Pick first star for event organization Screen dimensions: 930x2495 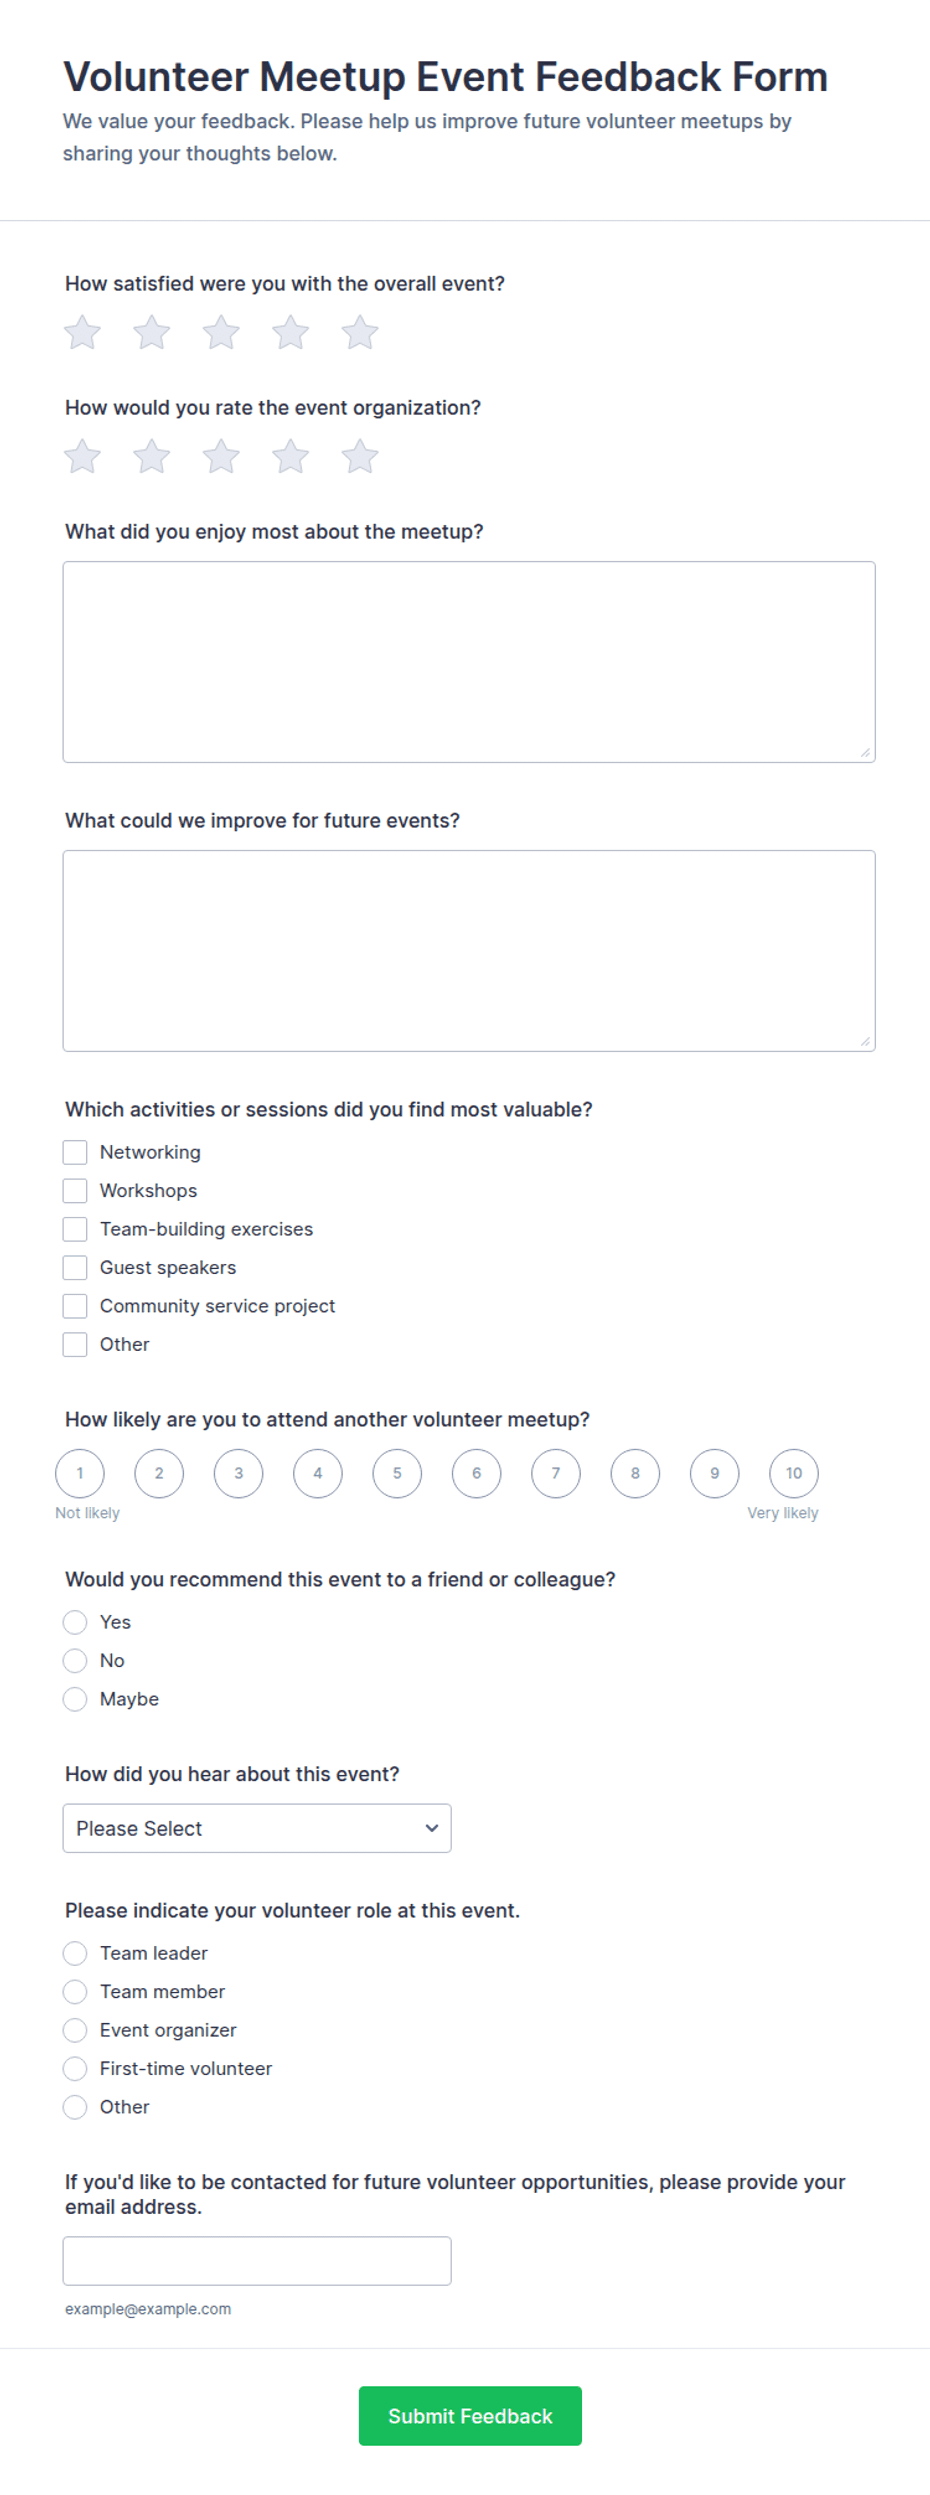tap(82, 457)
